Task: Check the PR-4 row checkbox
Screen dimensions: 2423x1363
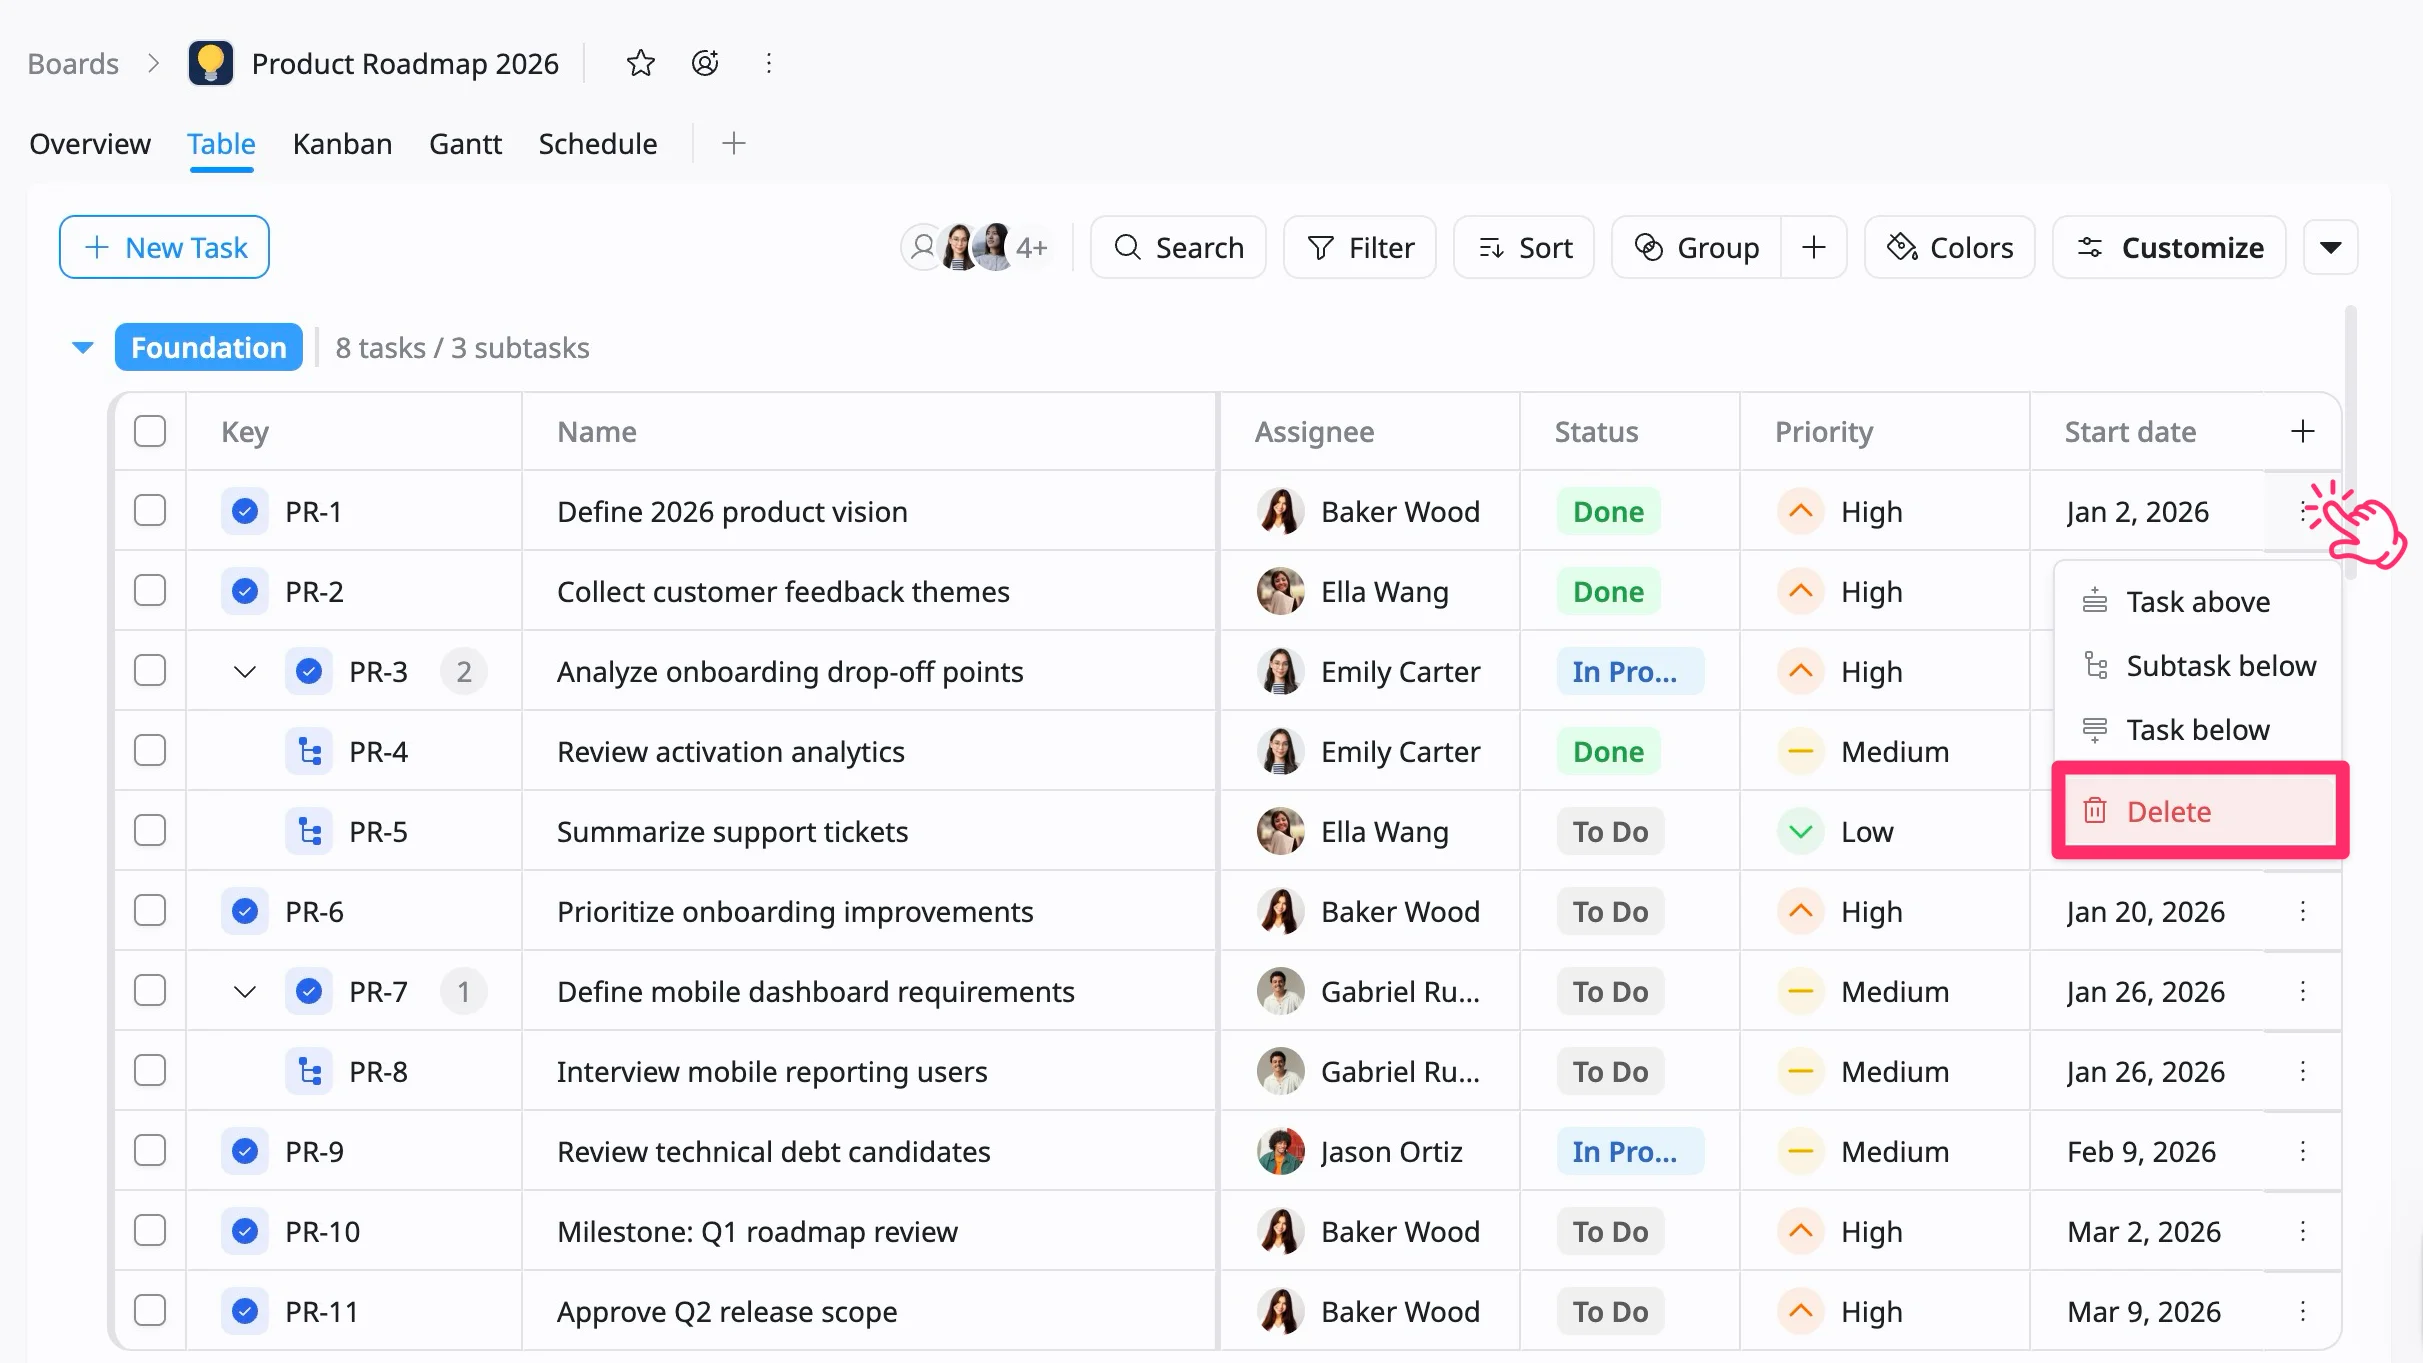Action: [x=150, y=751]
